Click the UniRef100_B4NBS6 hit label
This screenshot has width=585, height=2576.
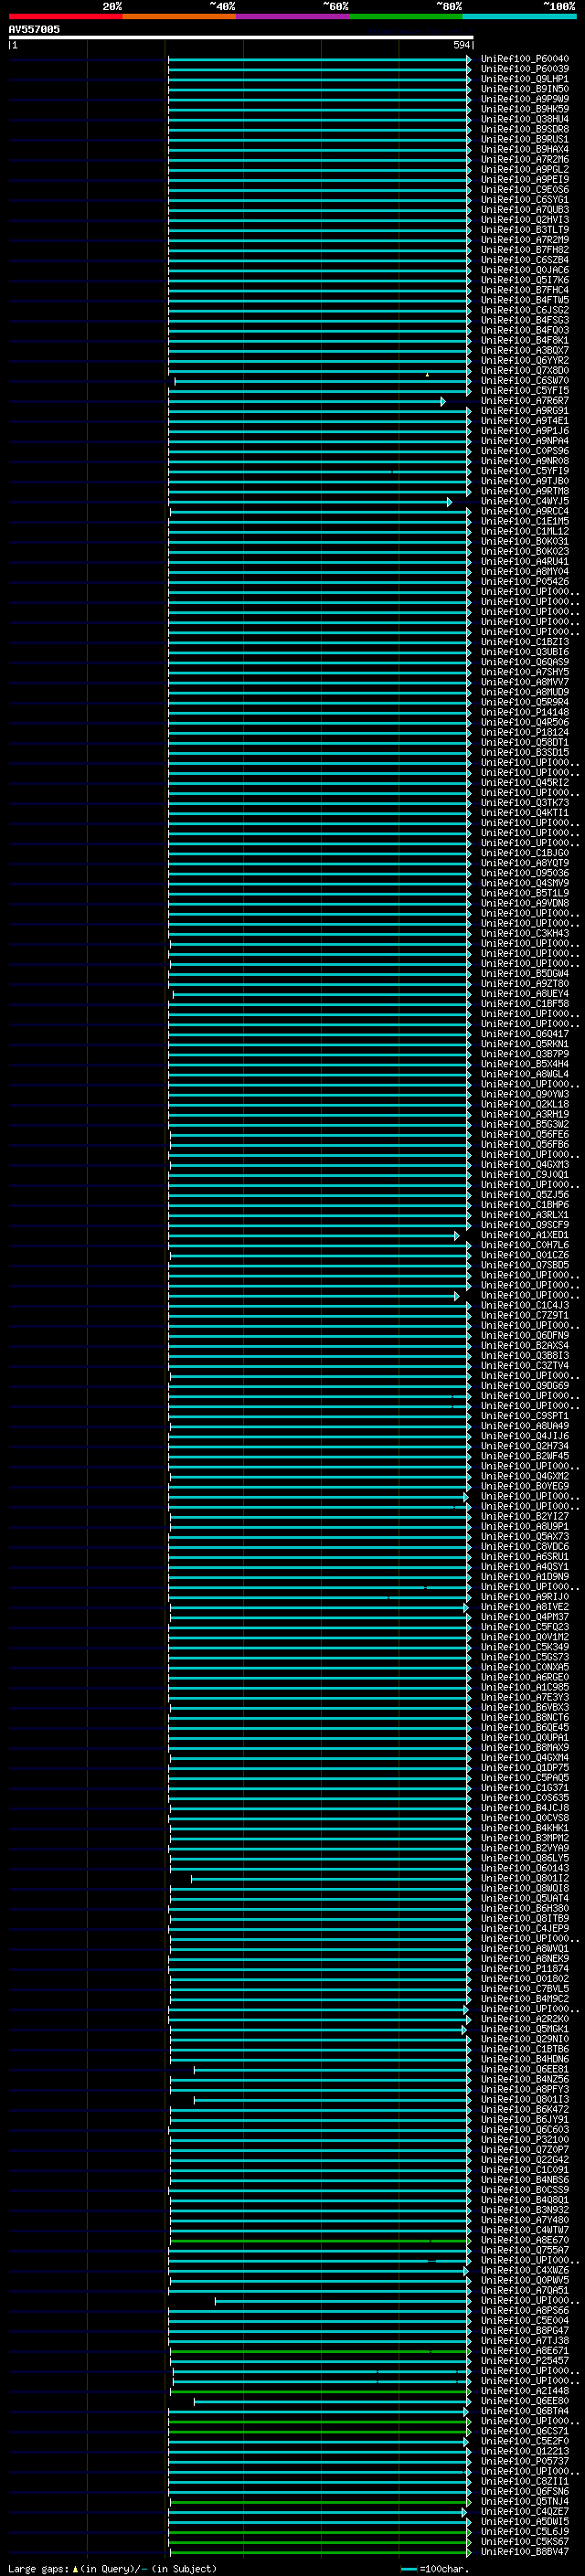pyautogui.click(x=525, y=2180)
